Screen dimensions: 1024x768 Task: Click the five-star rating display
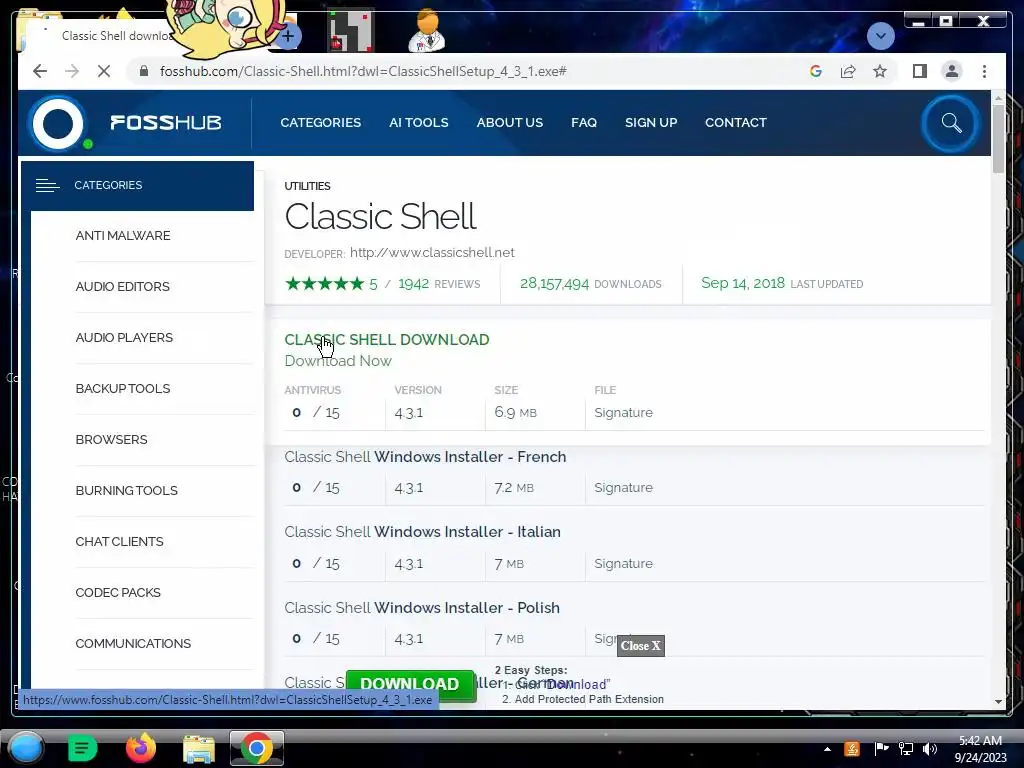[325, 283]
